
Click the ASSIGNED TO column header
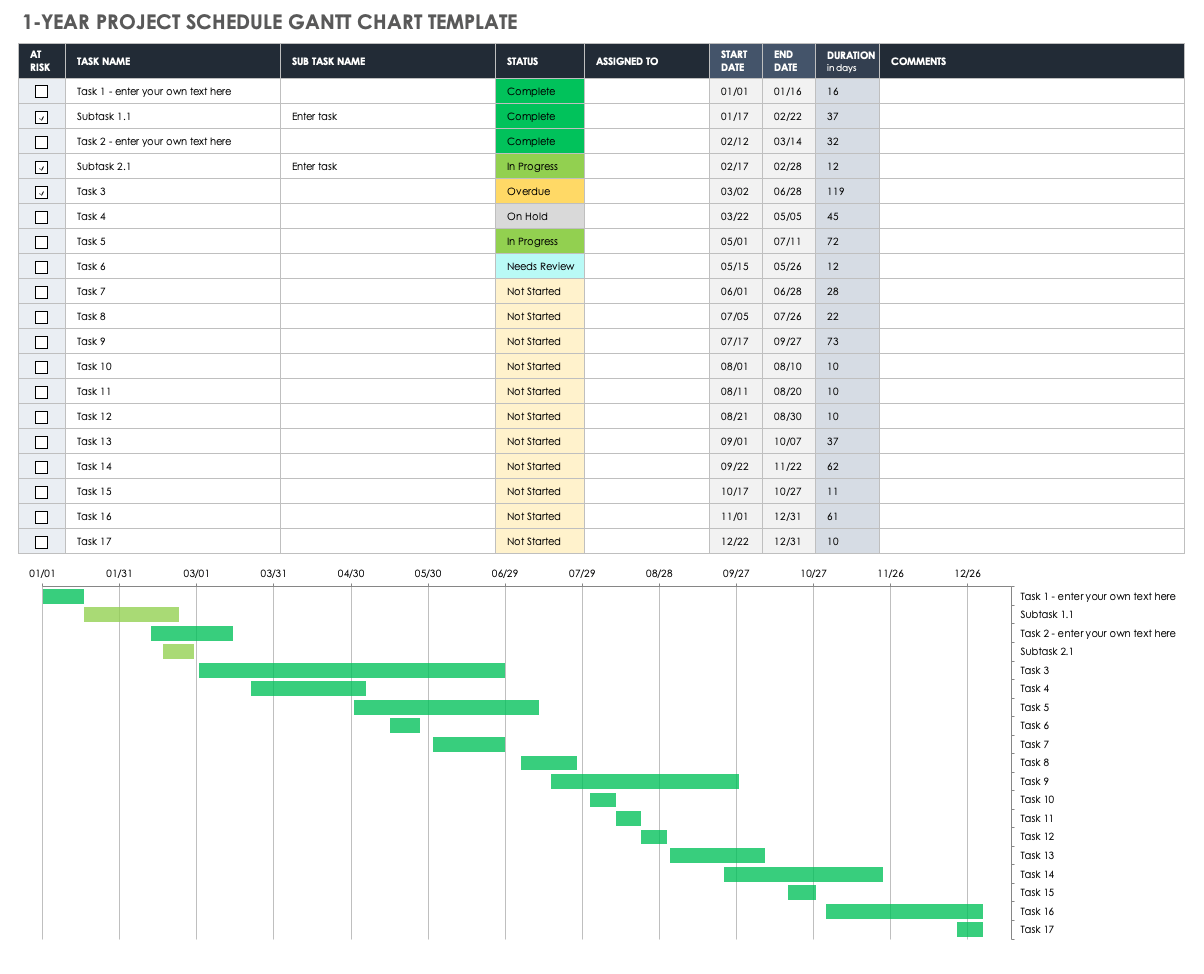(627, 61)
